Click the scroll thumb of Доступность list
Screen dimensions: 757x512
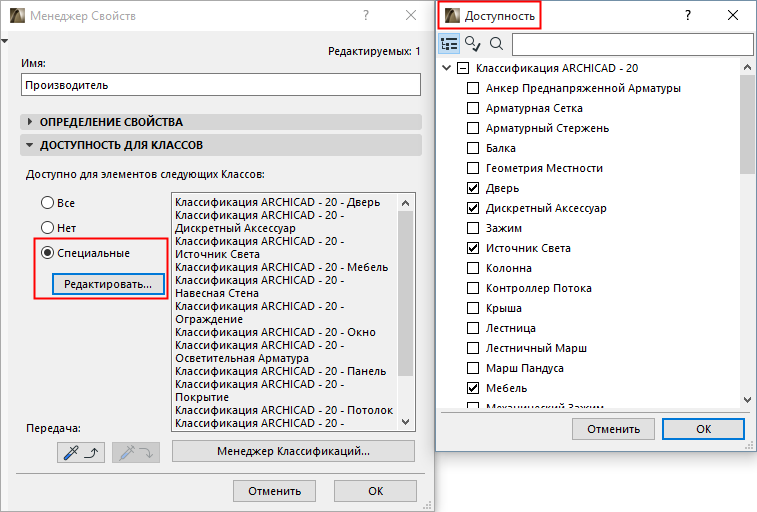pyautogui.click(x=747, y=125)
